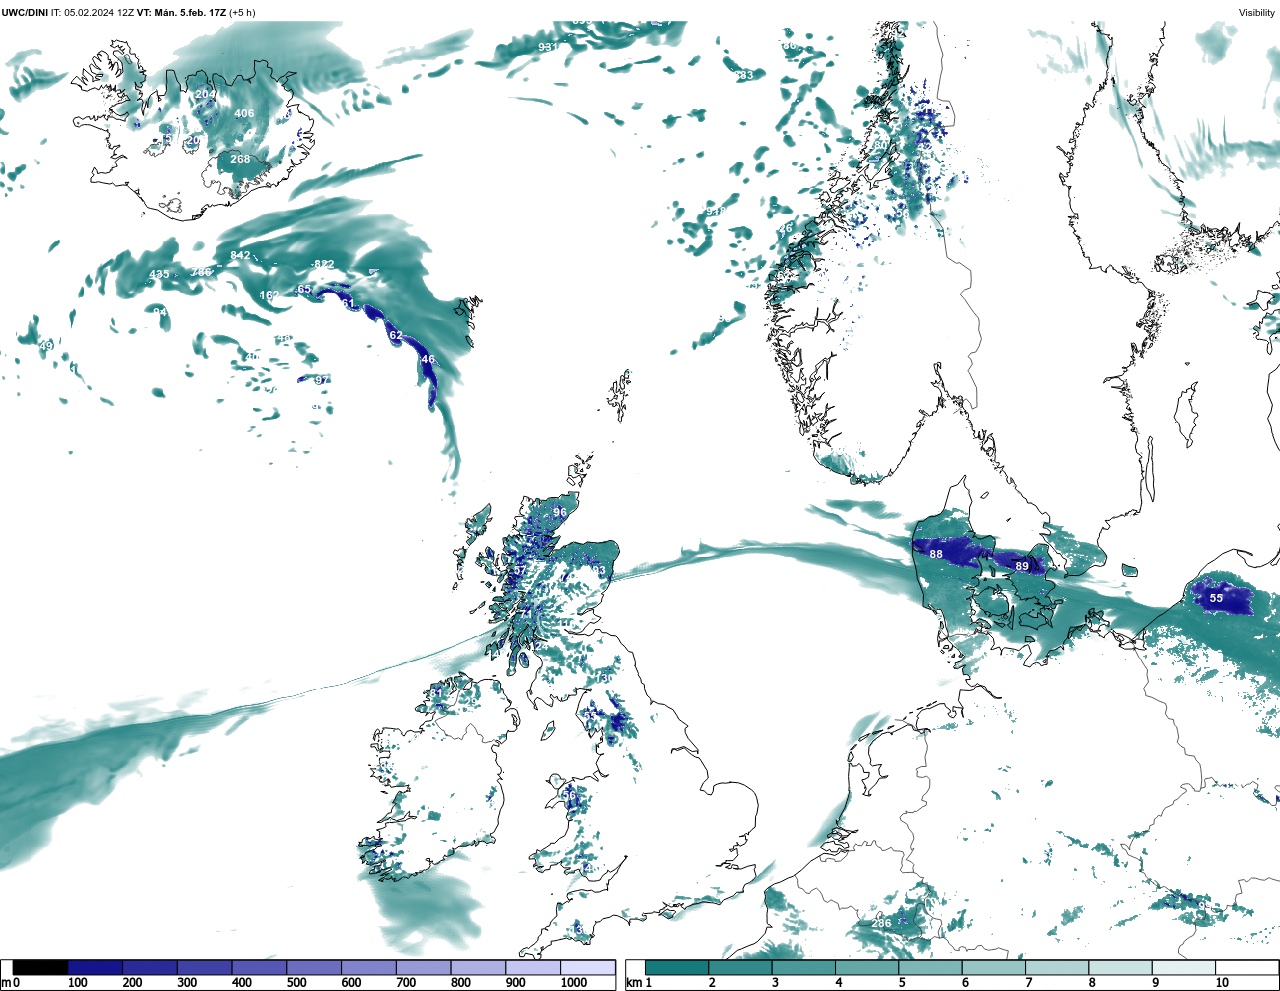Click the '10' tick label on km legend
This screenshot has width=1280, height=991.
[1222, 983]
